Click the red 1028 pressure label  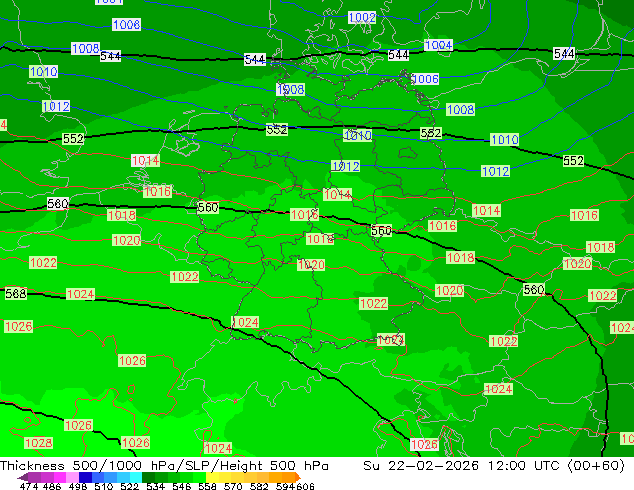pos(38,443)
